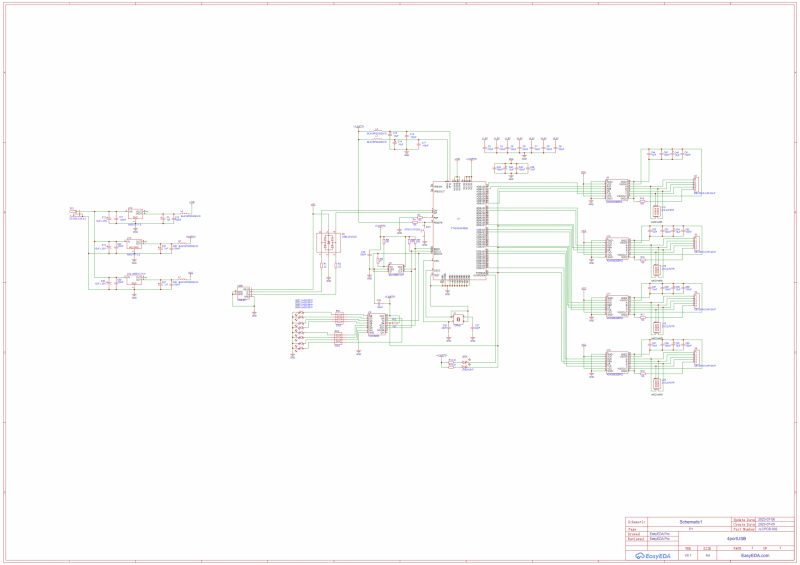Select the large central FT4232 IC symbol
This screenshot has height=565, width=800.
coord(459,229)
